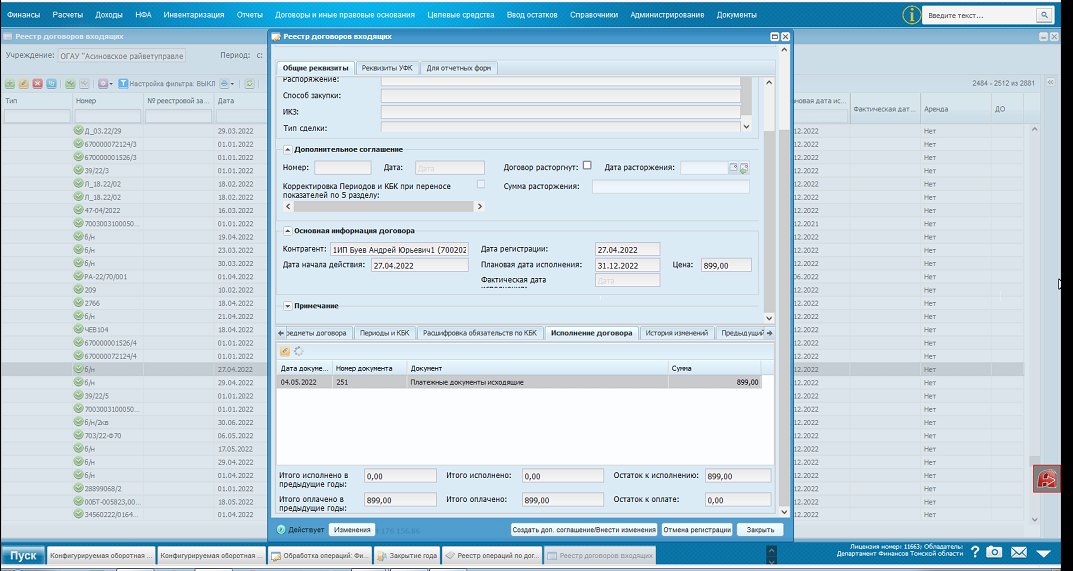Click horizontal scrollbar right arrow under Корректировка
The height and width of the screenshot is (571, 1073).
[480, 206]
